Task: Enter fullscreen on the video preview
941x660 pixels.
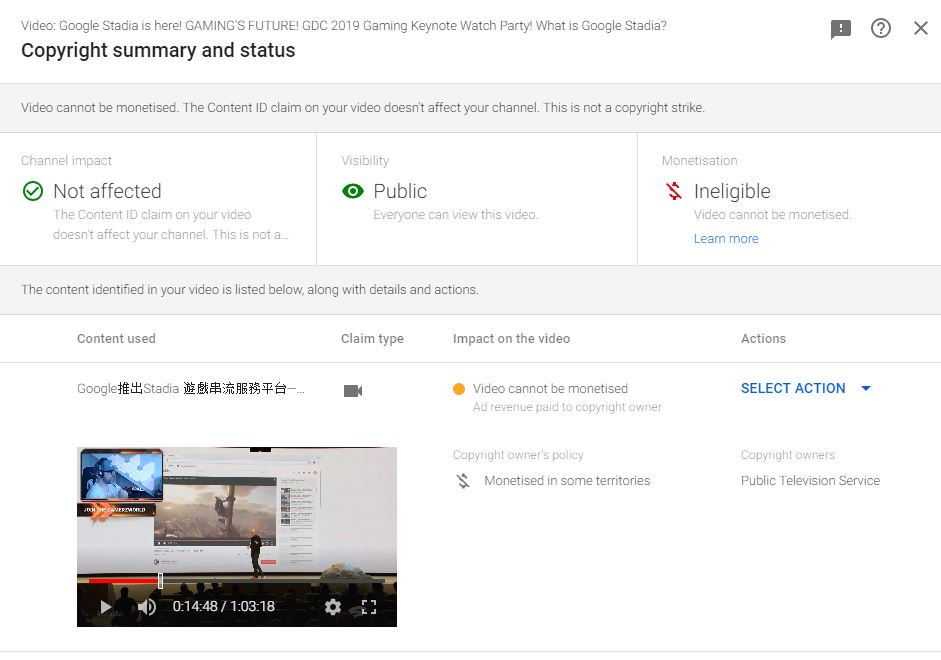Action: (x=369, y=607)
